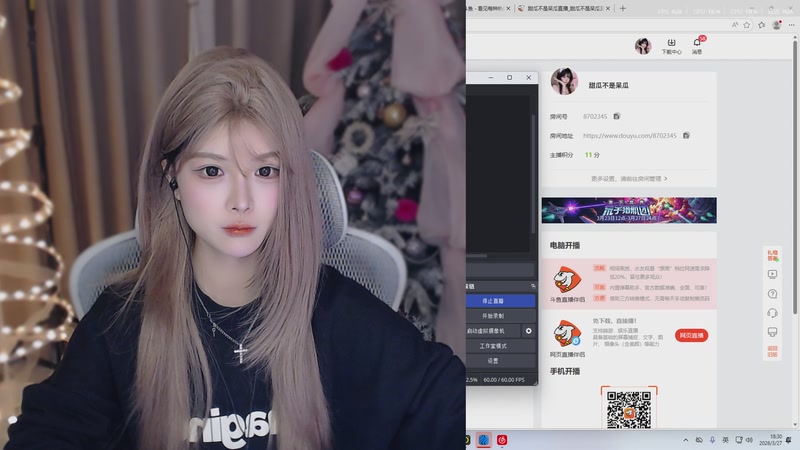Screen dimensions: 800x450
Task: Click 停止直播 in the OBS window
Action: point(501,301)
